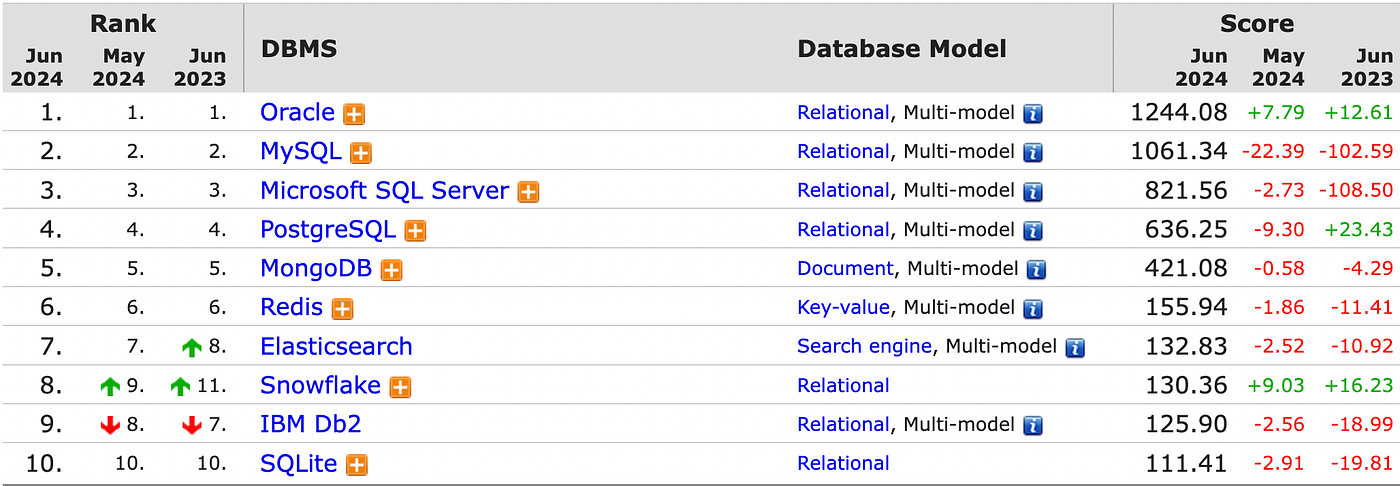This screenshot has width=1400, height=486.
Task: Select PostgreSQL score 636.25
Action: click(1186, 230)
